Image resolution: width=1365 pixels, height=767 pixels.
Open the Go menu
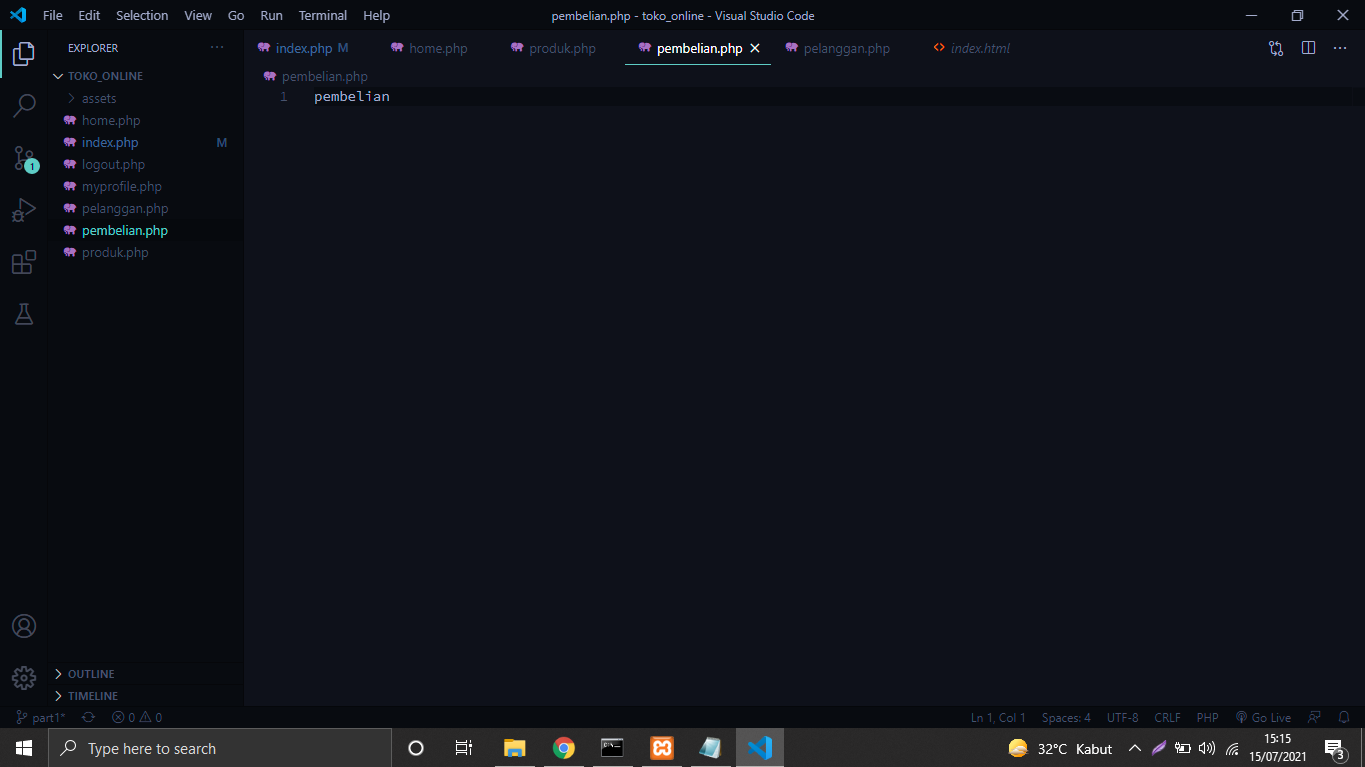236,15
